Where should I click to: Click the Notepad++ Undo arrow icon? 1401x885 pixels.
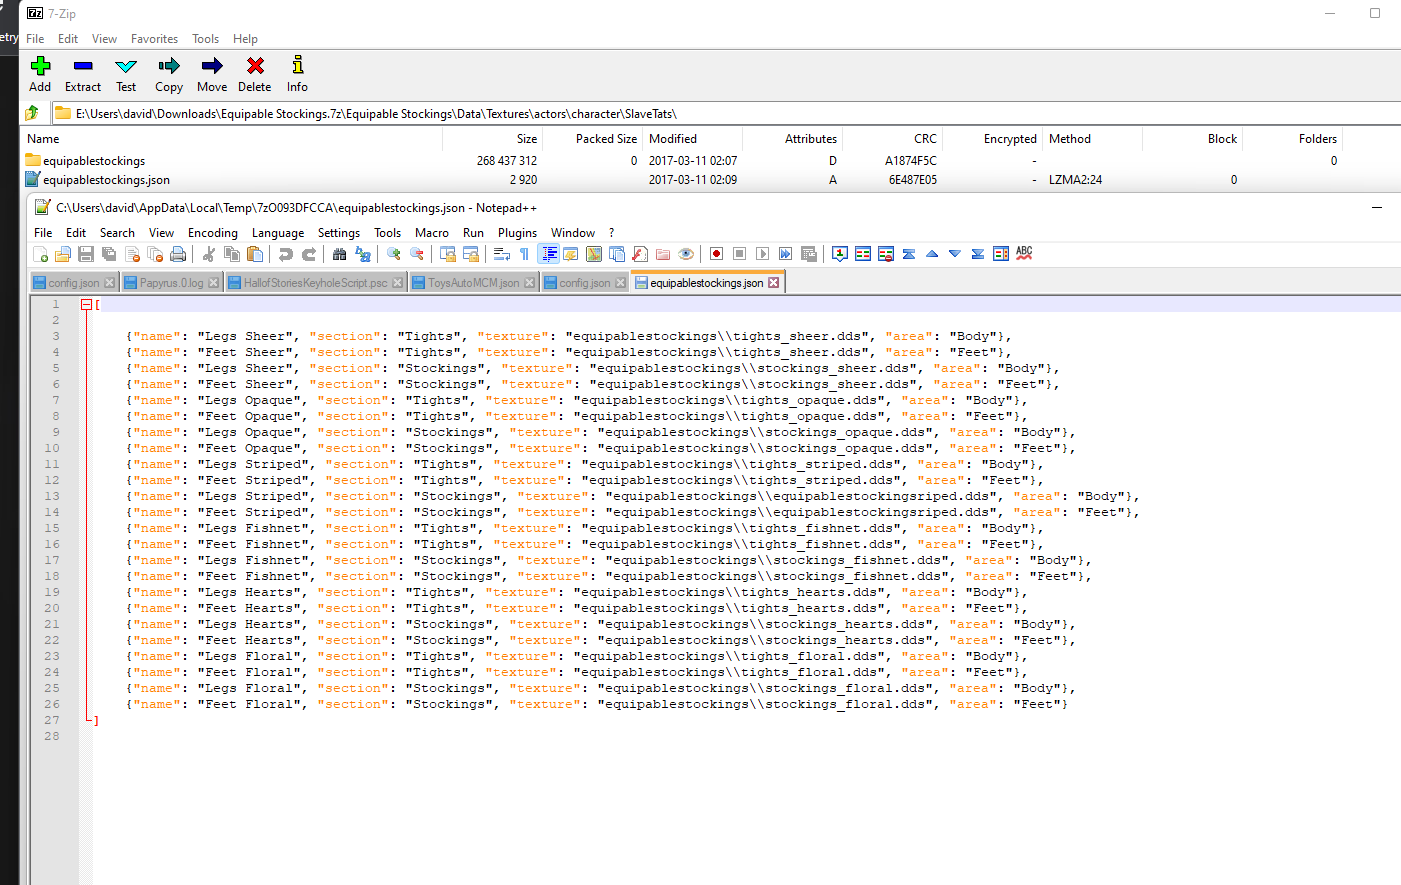click(286, 254)
